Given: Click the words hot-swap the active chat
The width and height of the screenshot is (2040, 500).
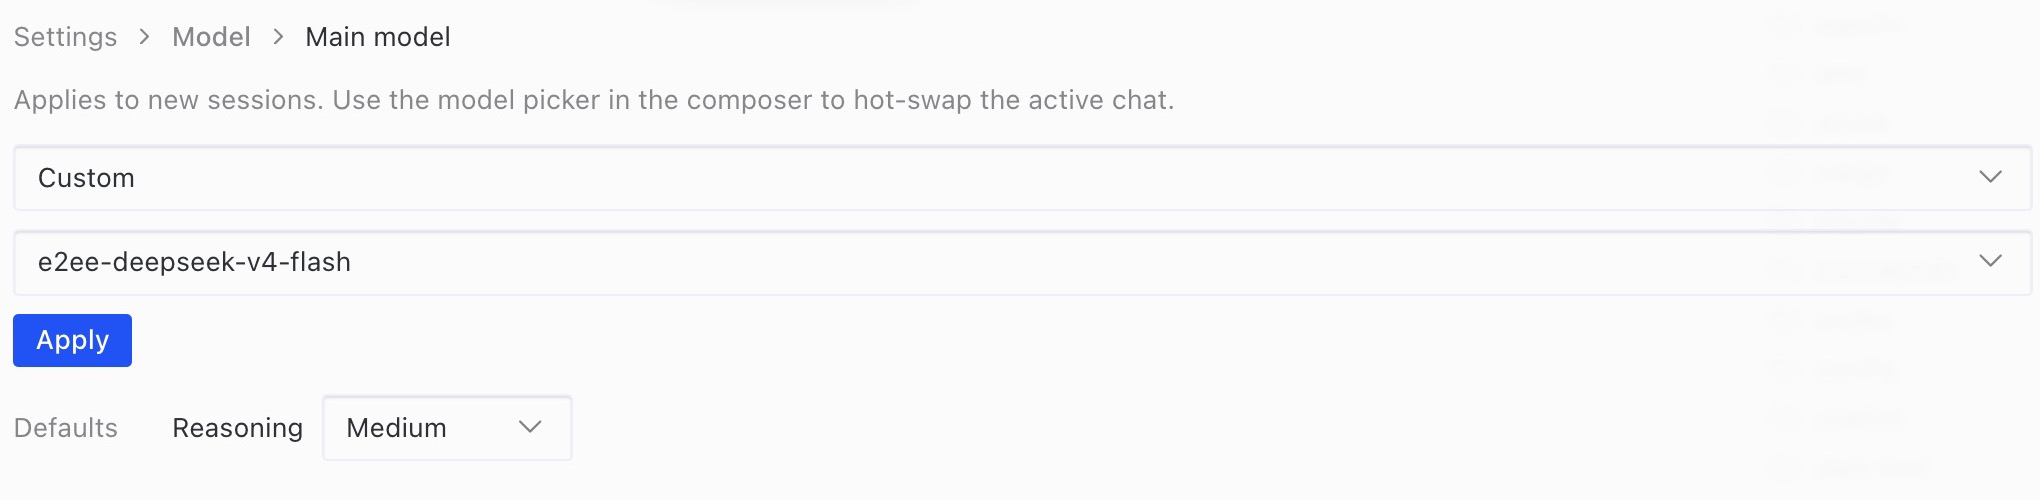Looking at the screenshot, I should click(x=1011, y=100).
